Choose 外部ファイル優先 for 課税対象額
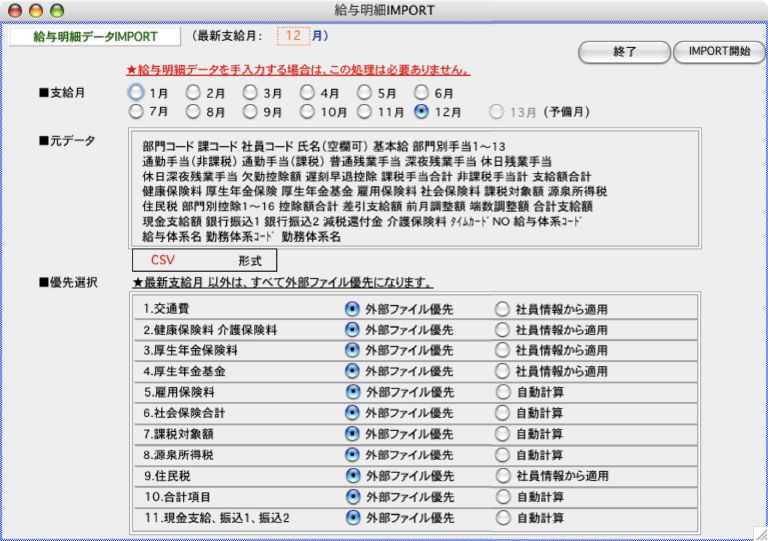The image size is (768, 541). [352, 434]
